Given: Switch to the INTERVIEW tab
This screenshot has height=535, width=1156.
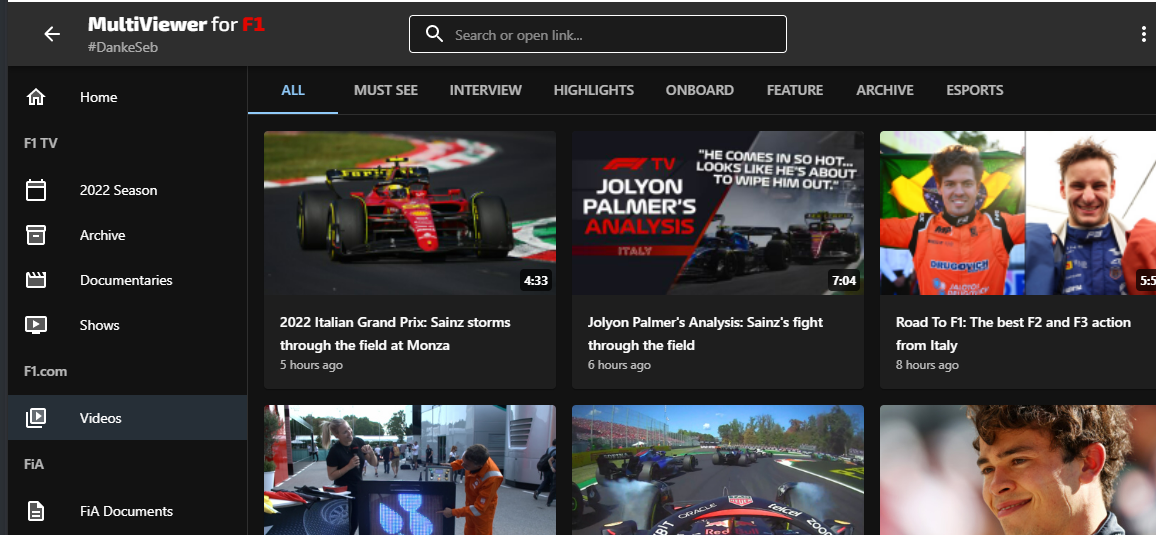Looking at the screenshot, I should coord(486,90).
